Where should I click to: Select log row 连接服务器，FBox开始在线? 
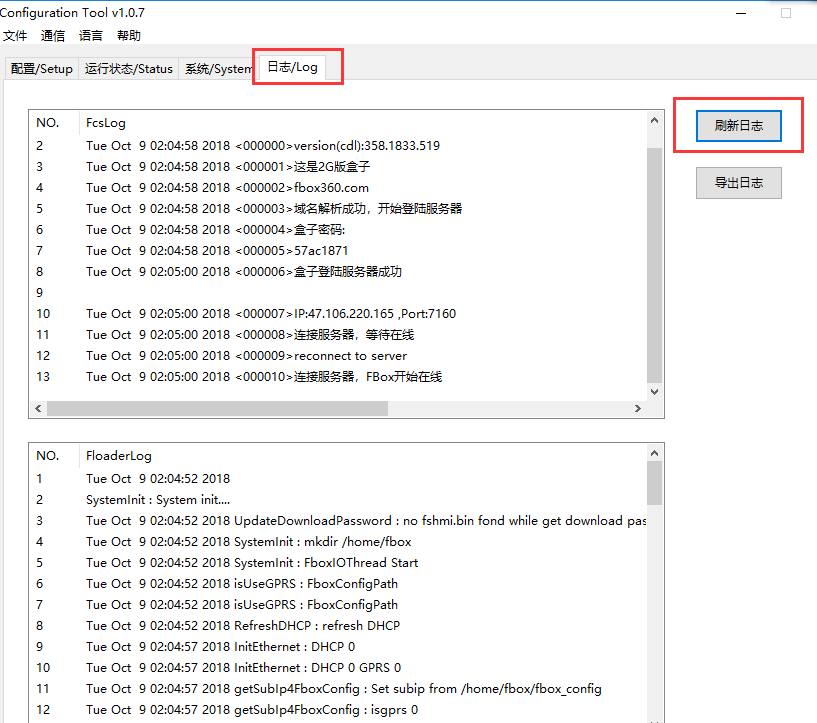[338, 377]
